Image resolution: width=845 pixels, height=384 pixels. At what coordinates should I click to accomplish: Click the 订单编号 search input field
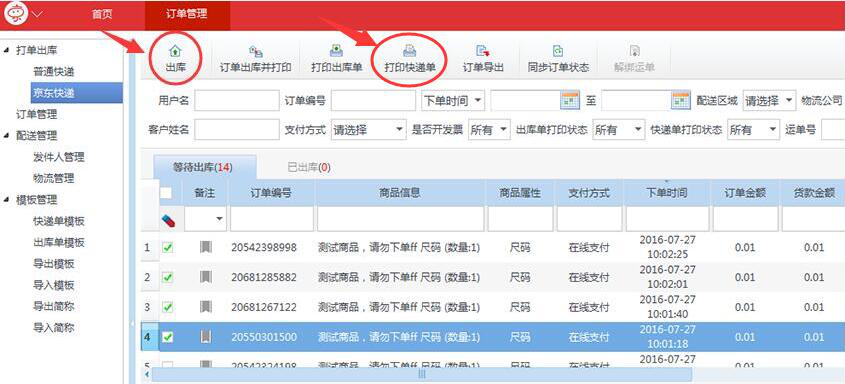tap(373, 100)
